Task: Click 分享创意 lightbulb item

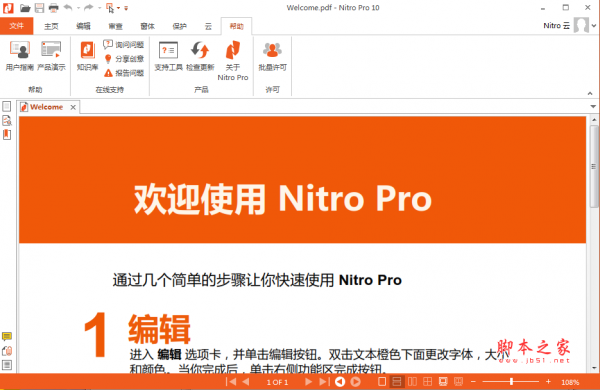Action: (124, 59)
